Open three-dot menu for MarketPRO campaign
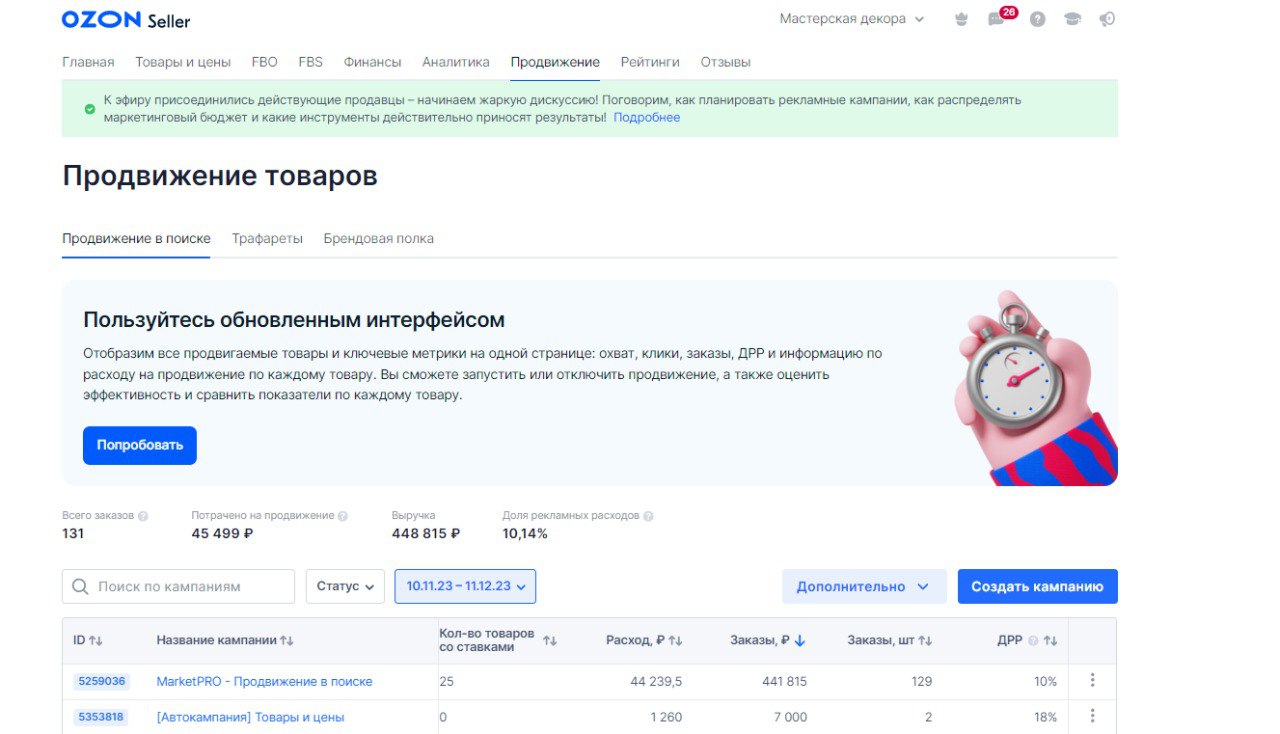 (1092, 680)
